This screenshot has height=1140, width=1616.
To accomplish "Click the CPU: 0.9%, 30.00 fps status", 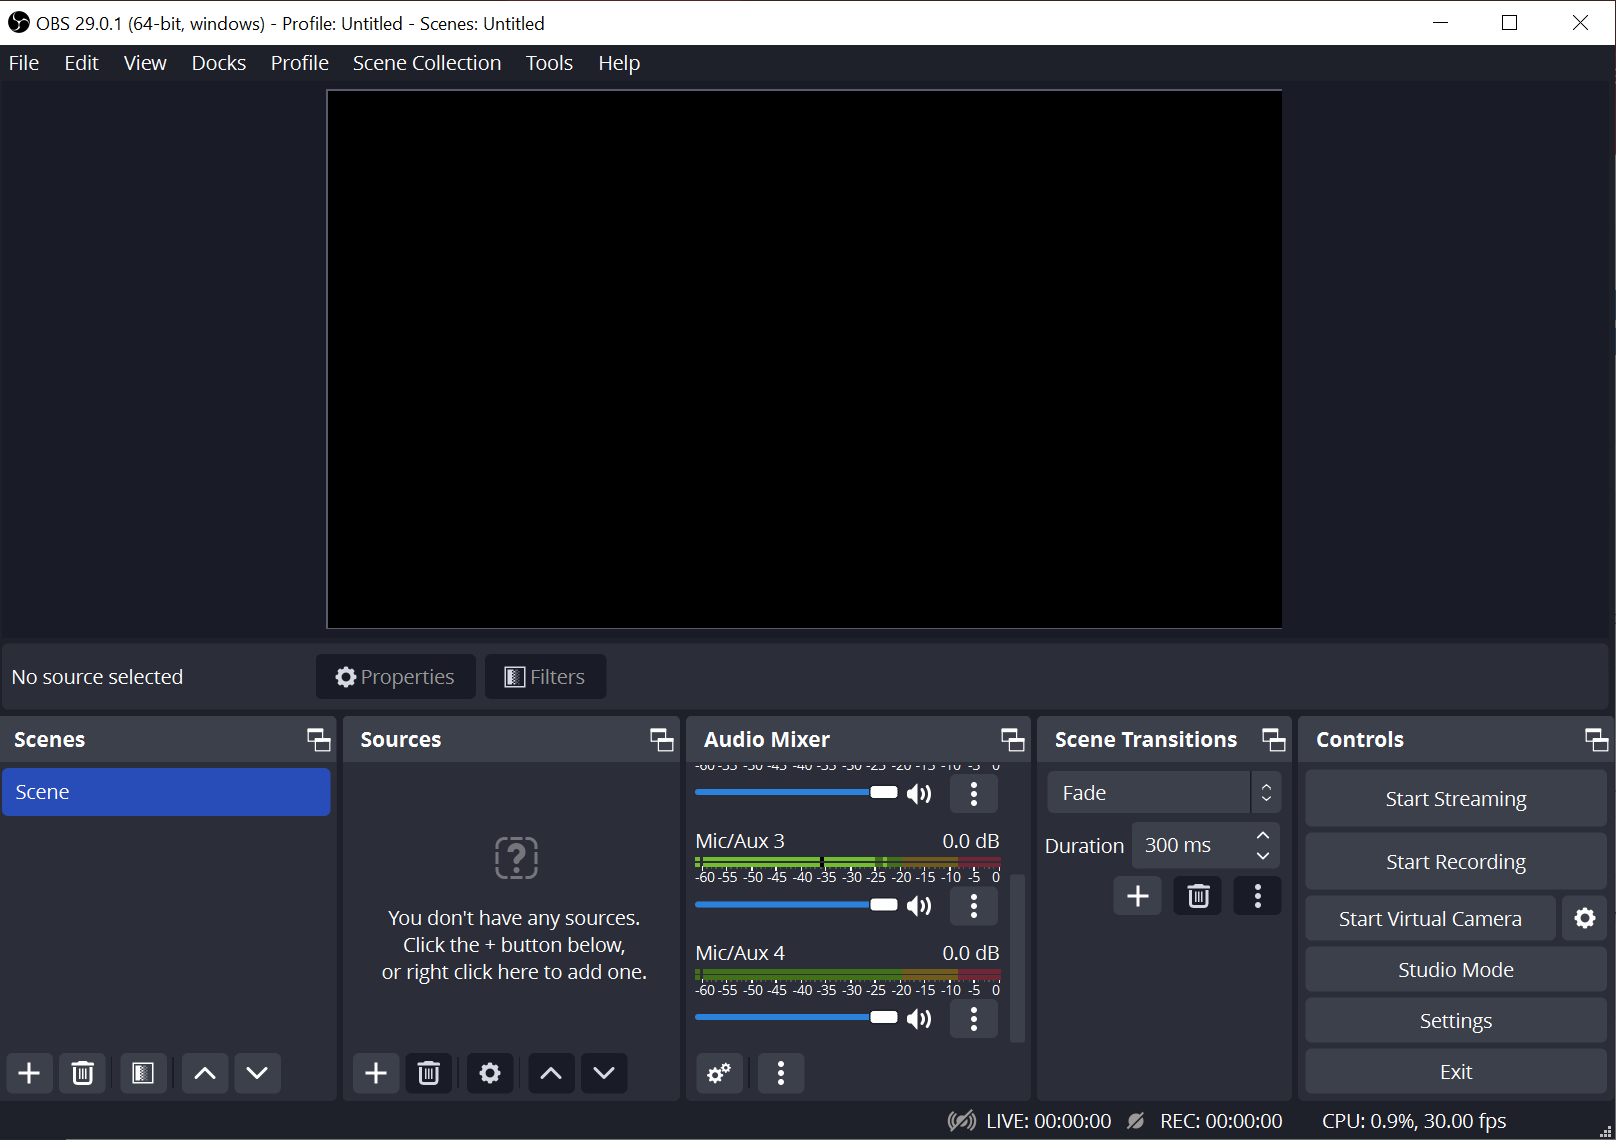I will 1414,1121.
